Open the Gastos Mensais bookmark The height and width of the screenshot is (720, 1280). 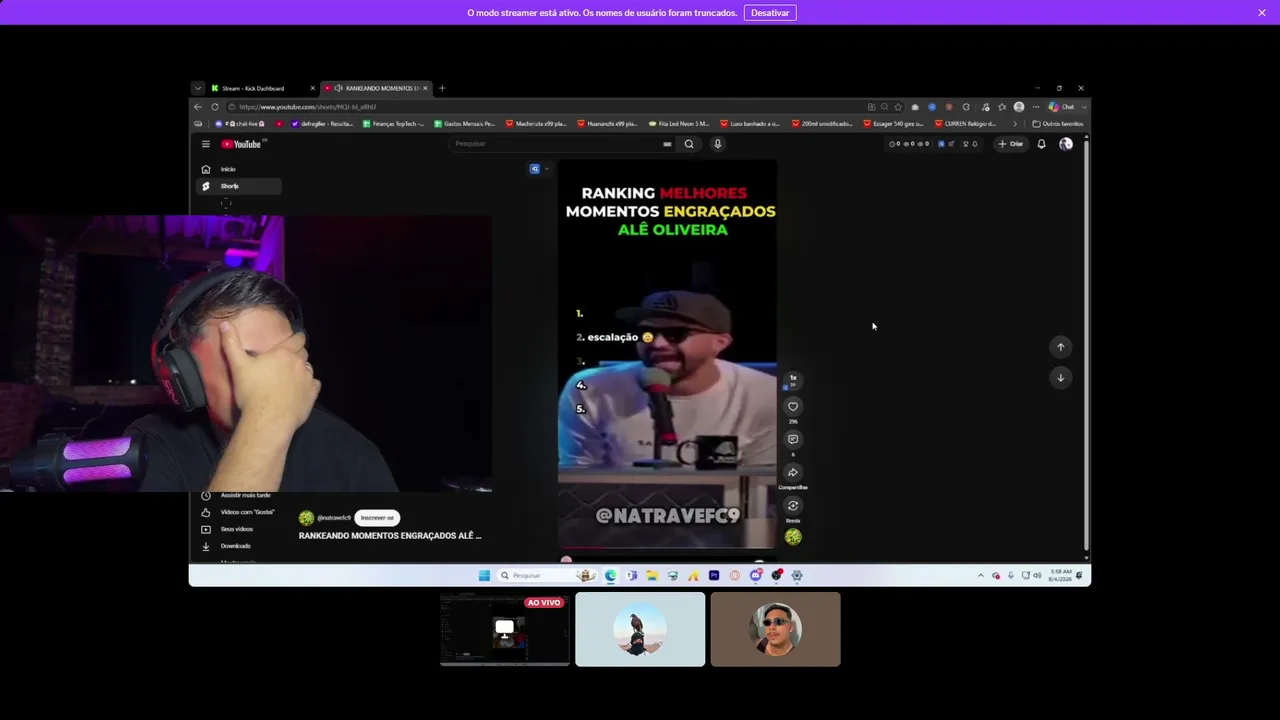click(464, 124)
